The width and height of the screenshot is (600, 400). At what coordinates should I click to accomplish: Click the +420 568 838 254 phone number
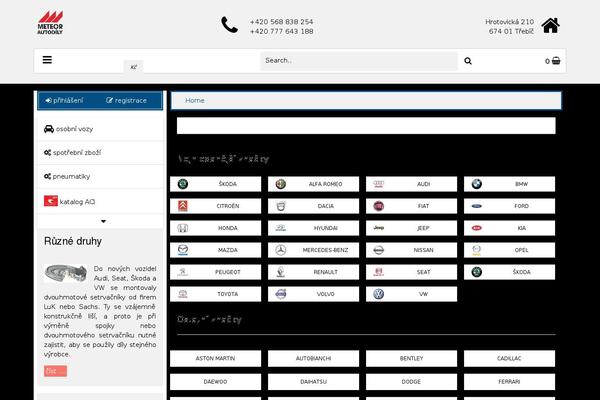click(281, 22)
